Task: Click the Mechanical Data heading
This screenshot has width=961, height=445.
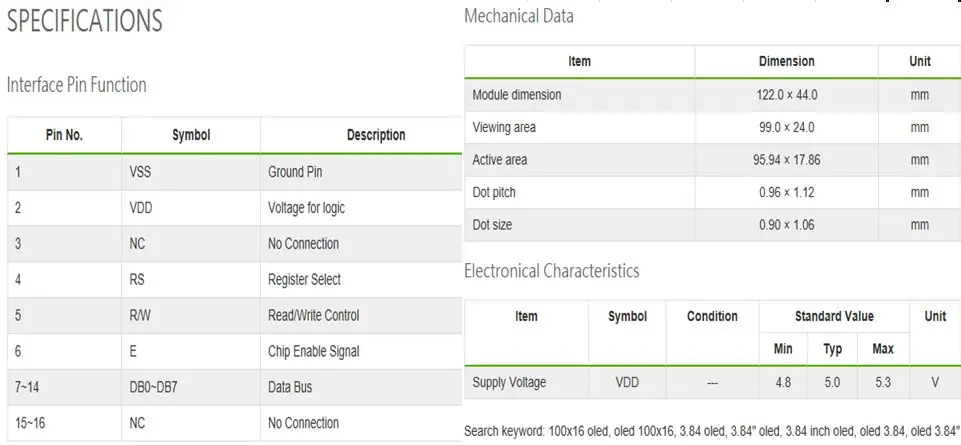Action: (519, 16)
